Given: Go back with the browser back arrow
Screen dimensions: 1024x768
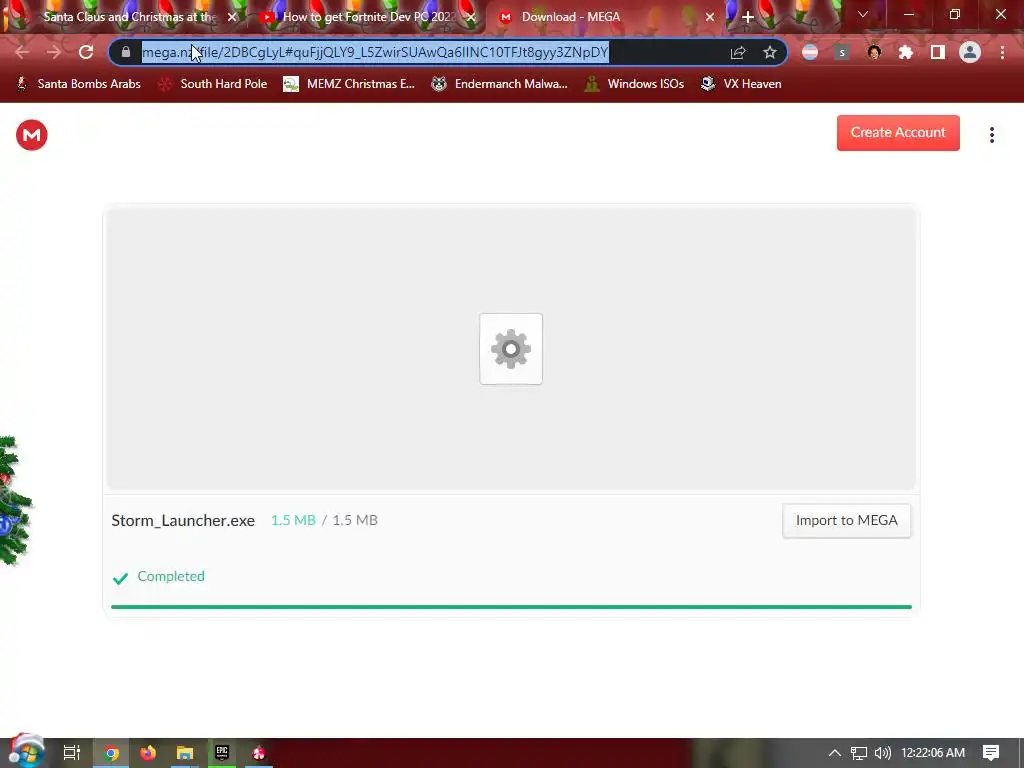Looking at the screenshot, I should pos(22,52).
